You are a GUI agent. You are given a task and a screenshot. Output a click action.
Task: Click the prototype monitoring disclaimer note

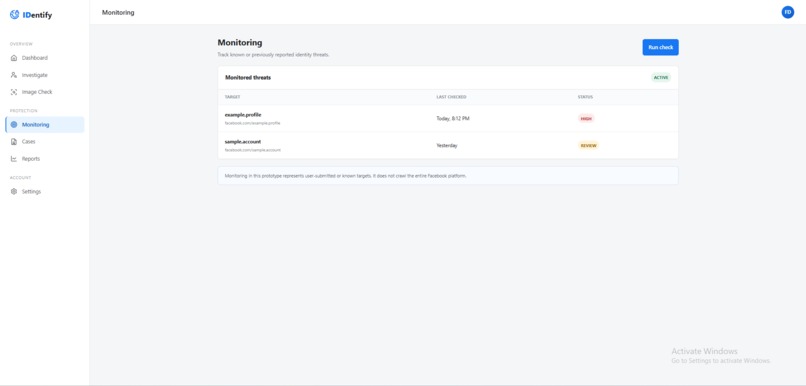click(x=448, y=176)
